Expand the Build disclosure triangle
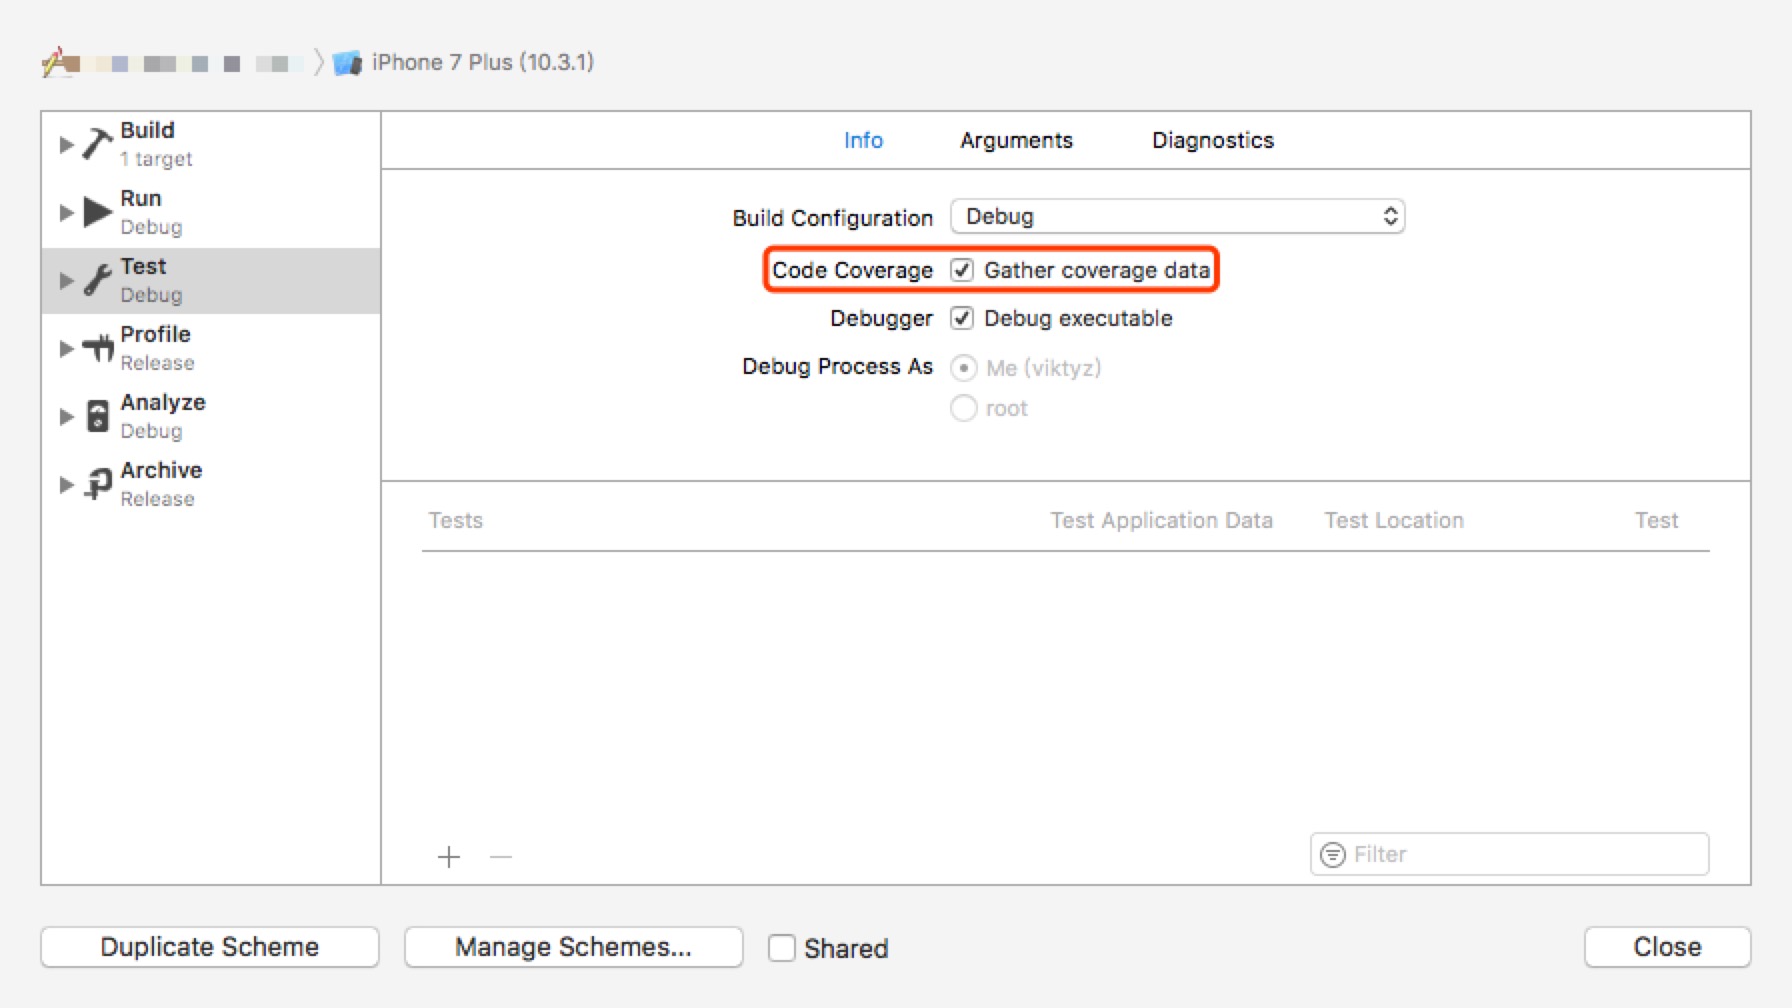This screenshot has height=1008, width=1792. pos(66,145)
